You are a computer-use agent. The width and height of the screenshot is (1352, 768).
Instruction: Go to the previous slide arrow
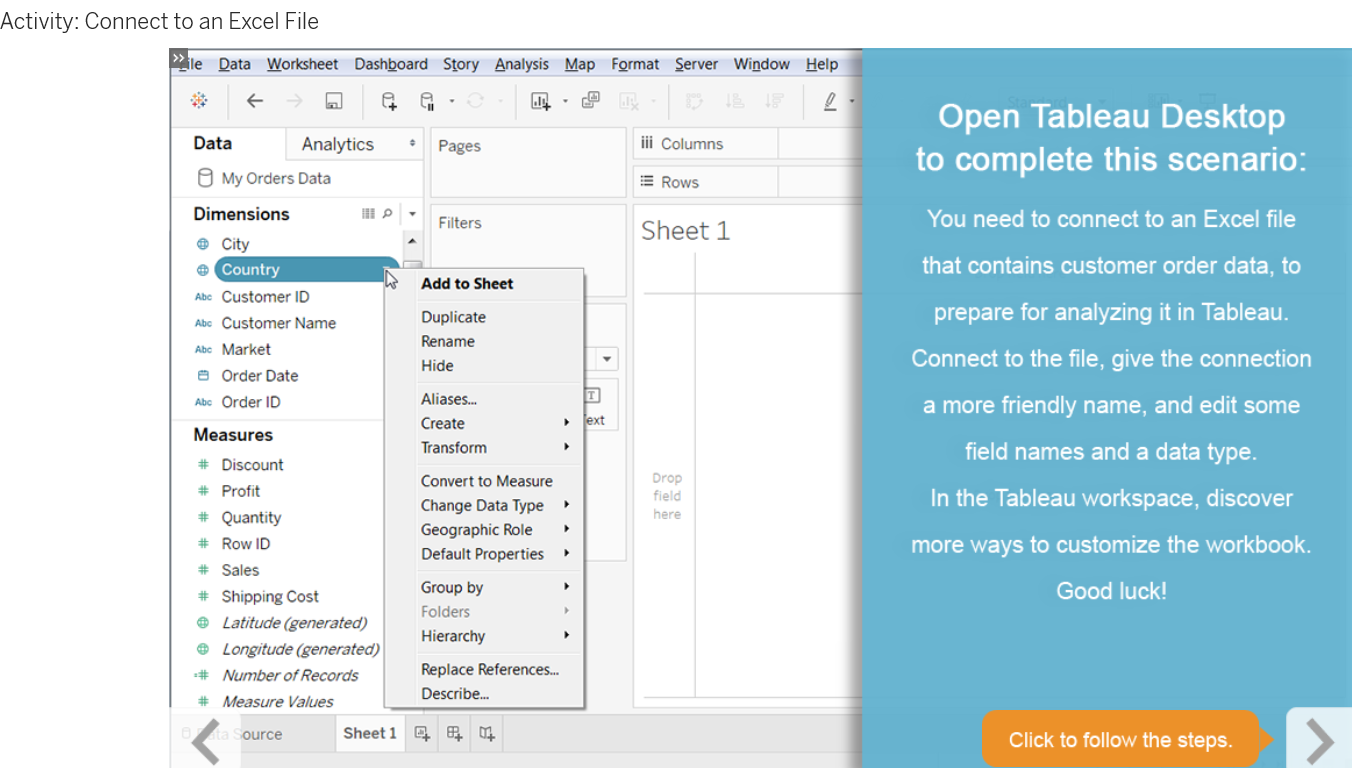(205, 741)
